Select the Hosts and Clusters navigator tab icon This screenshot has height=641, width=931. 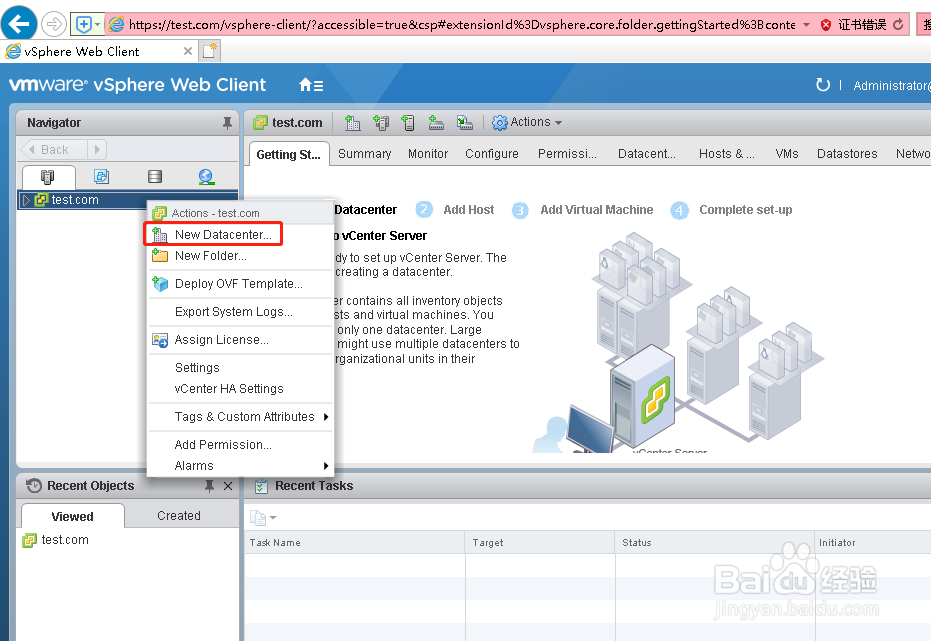point(48,177)
